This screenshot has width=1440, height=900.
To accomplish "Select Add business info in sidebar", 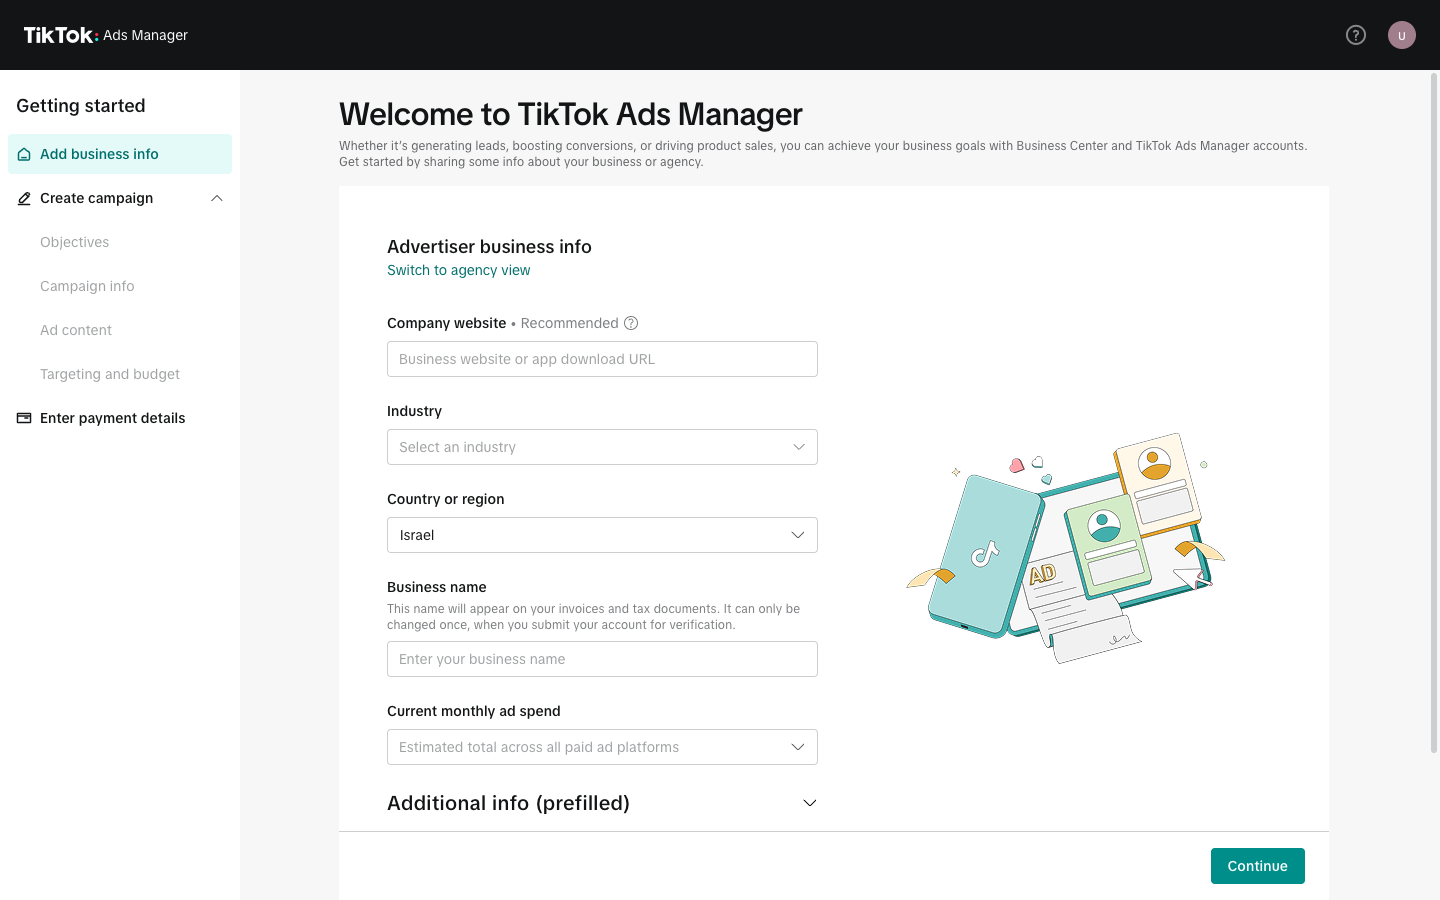I will (120, 154).
